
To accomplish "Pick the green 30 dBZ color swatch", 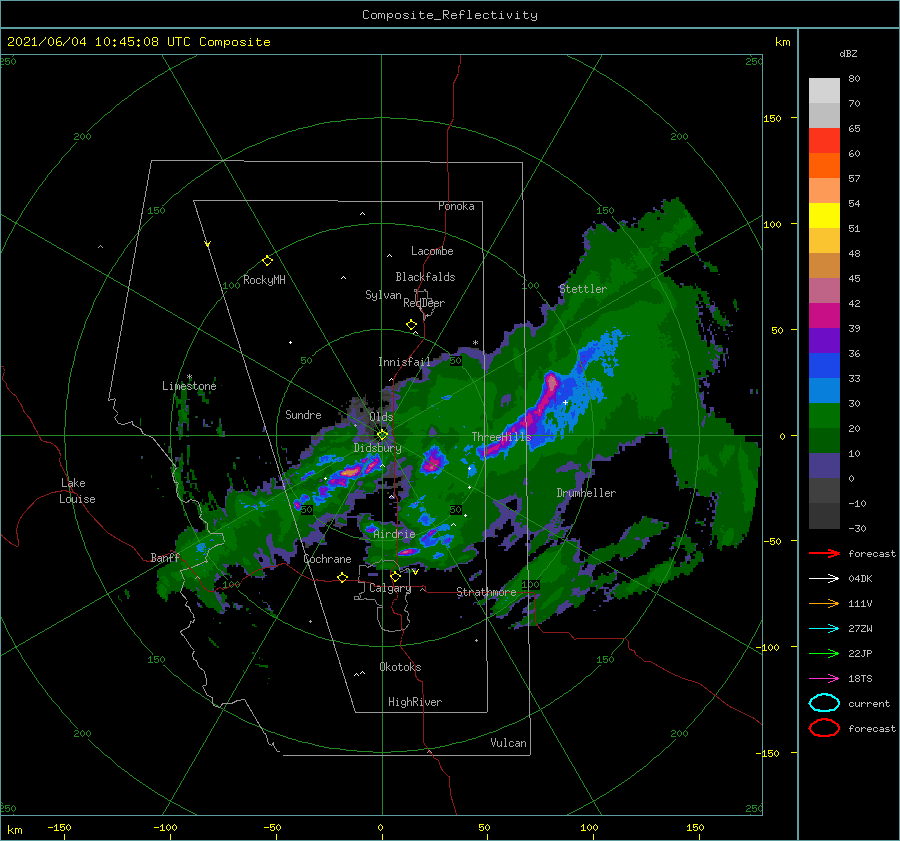I will coord(824,415).
